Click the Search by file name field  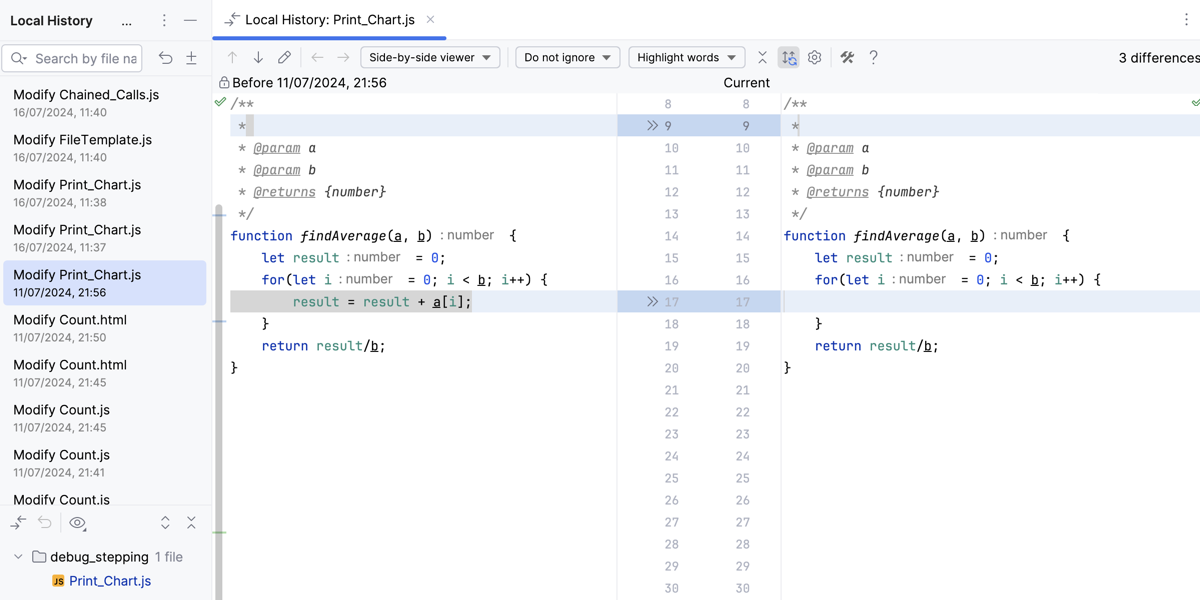tap(84, 59)
